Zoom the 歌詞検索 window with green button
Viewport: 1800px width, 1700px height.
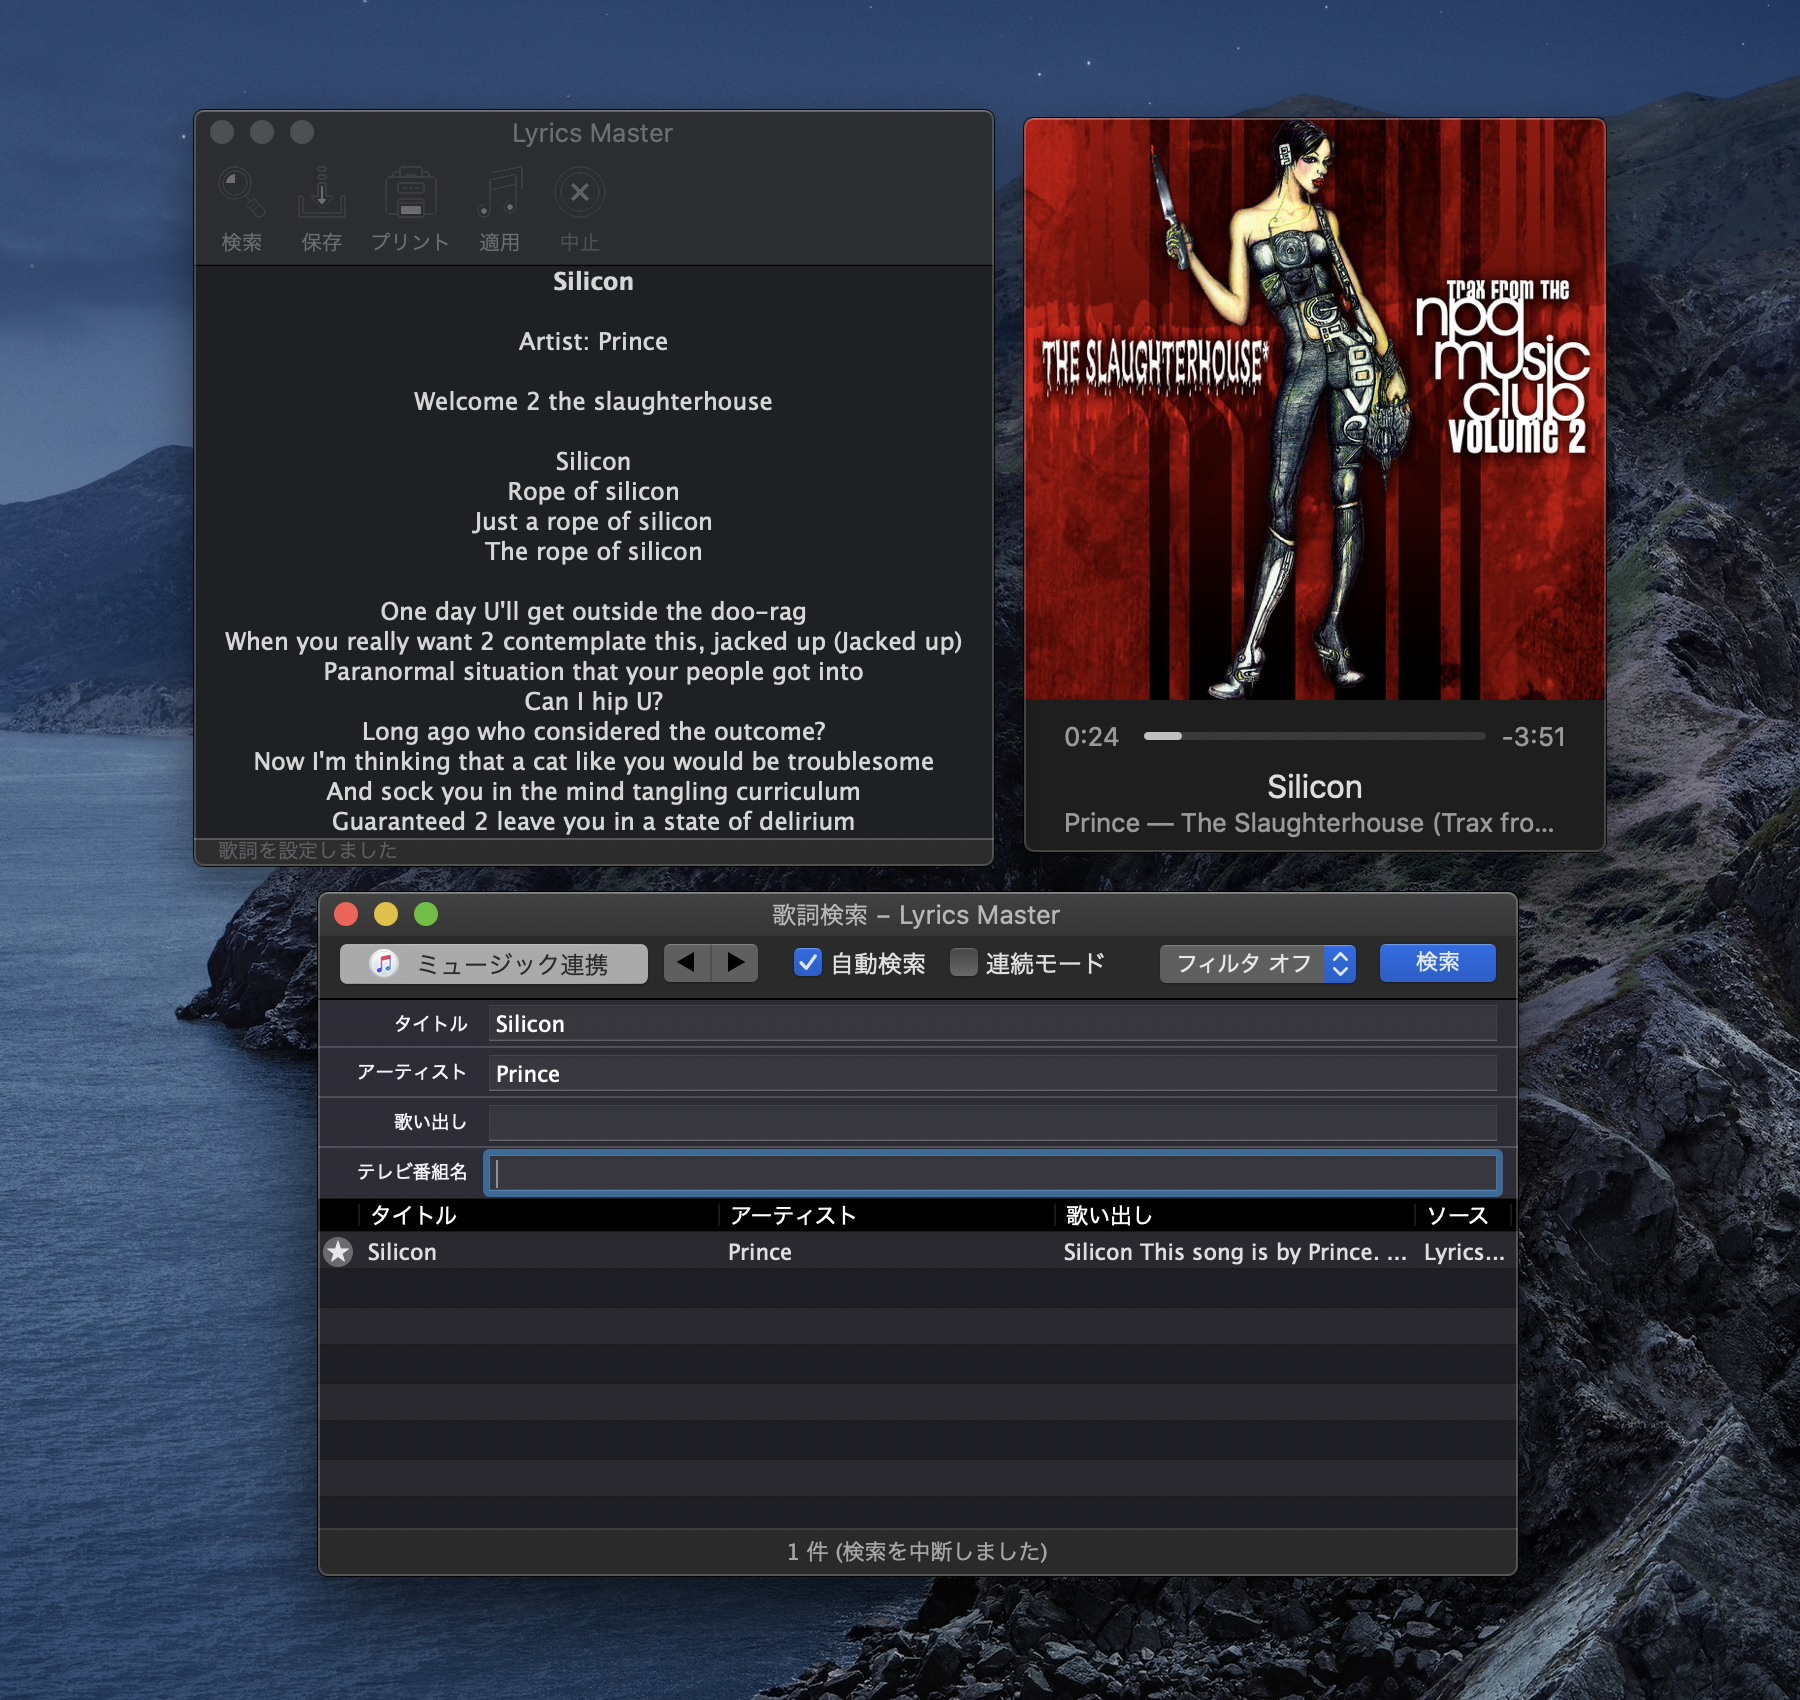tap(426, 914)
